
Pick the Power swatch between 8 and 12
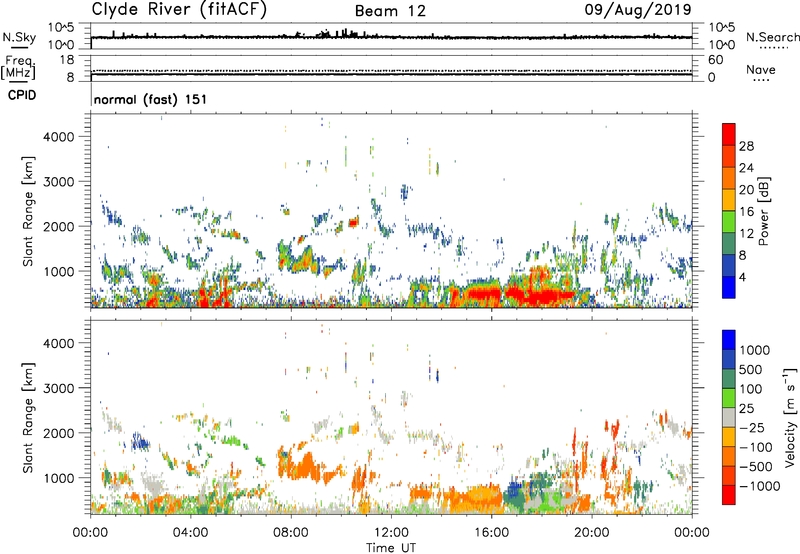[x=729, y=244]
